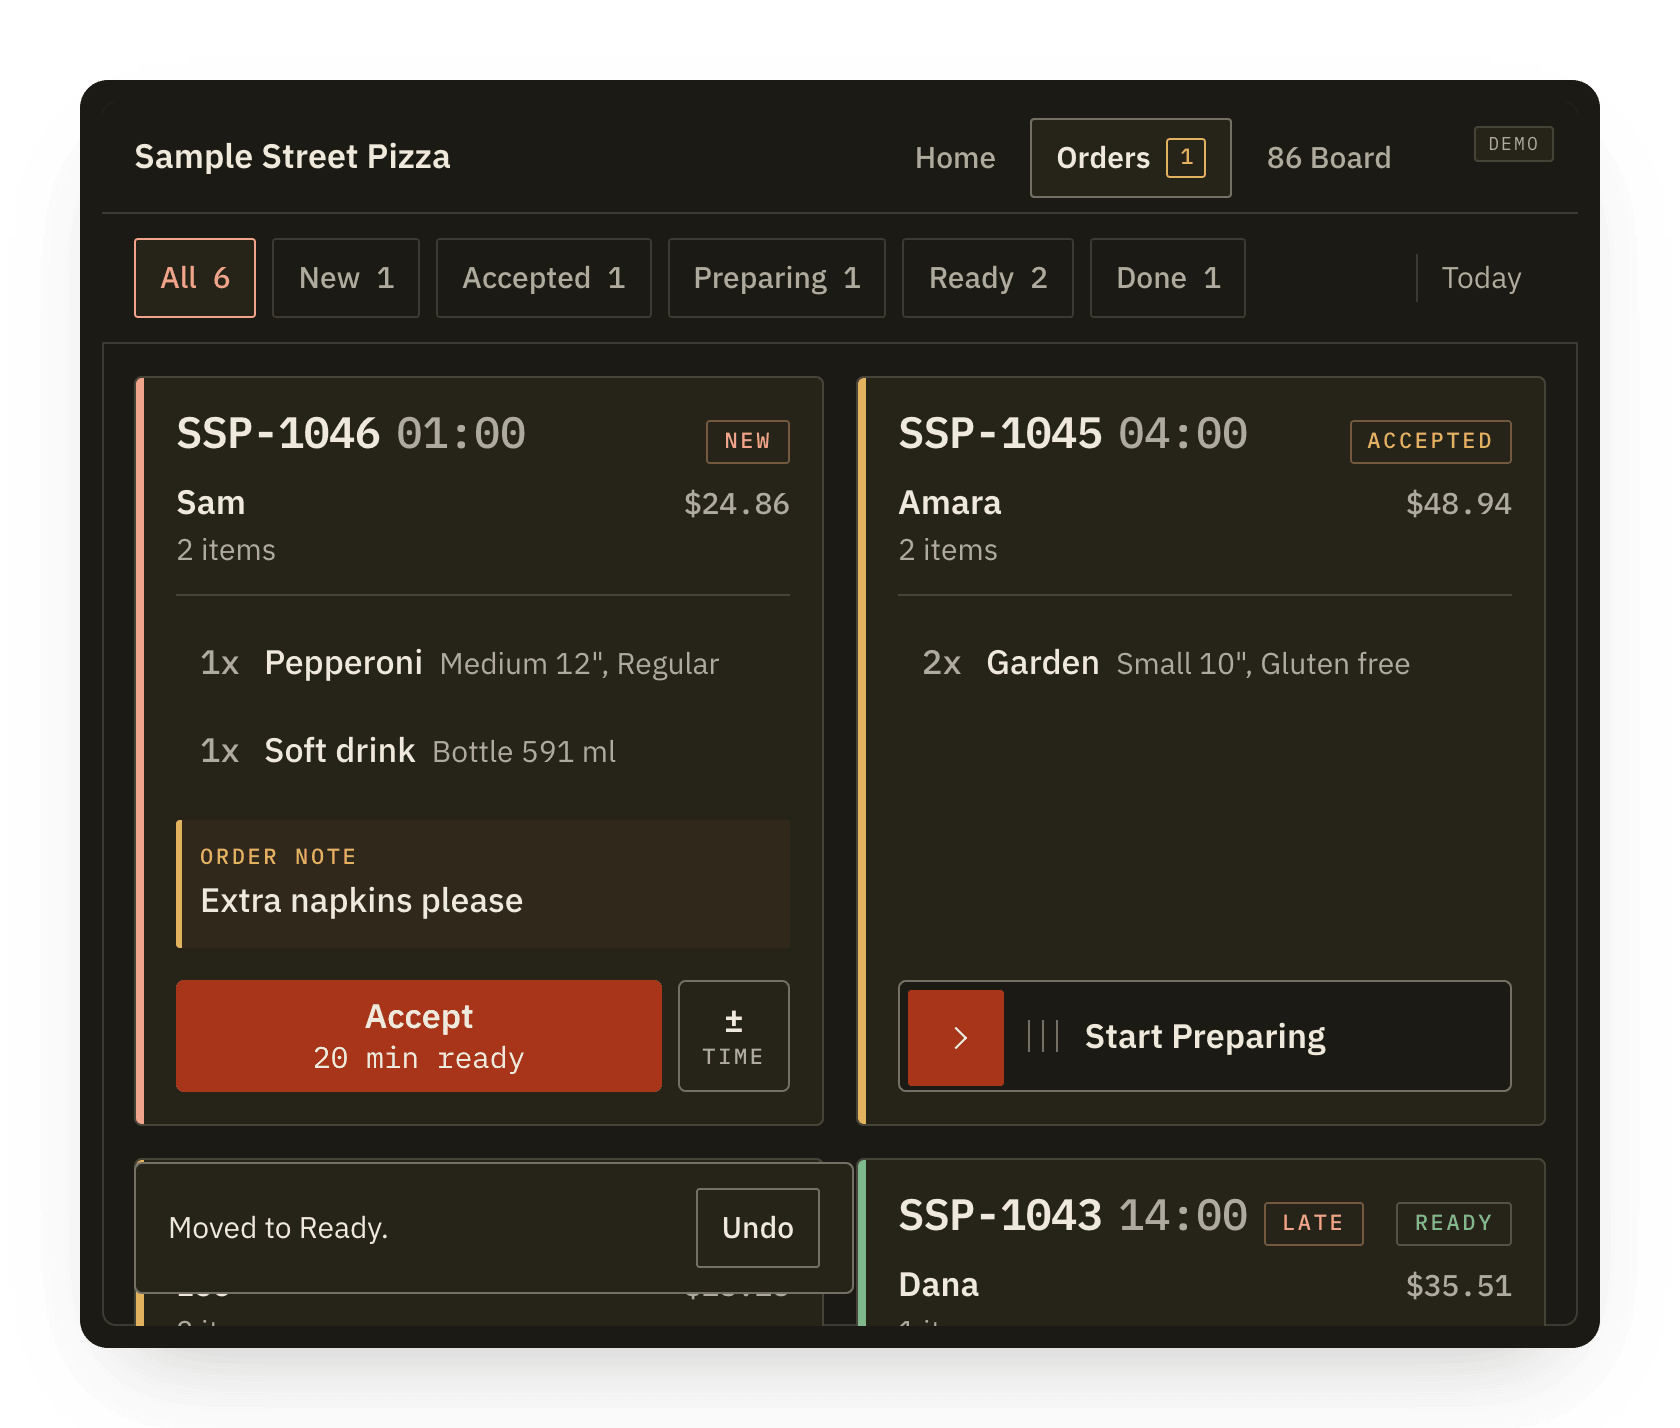Click the red arrow slide handle on SSP-1045

pyautogui.click(x=955, y=1037)
